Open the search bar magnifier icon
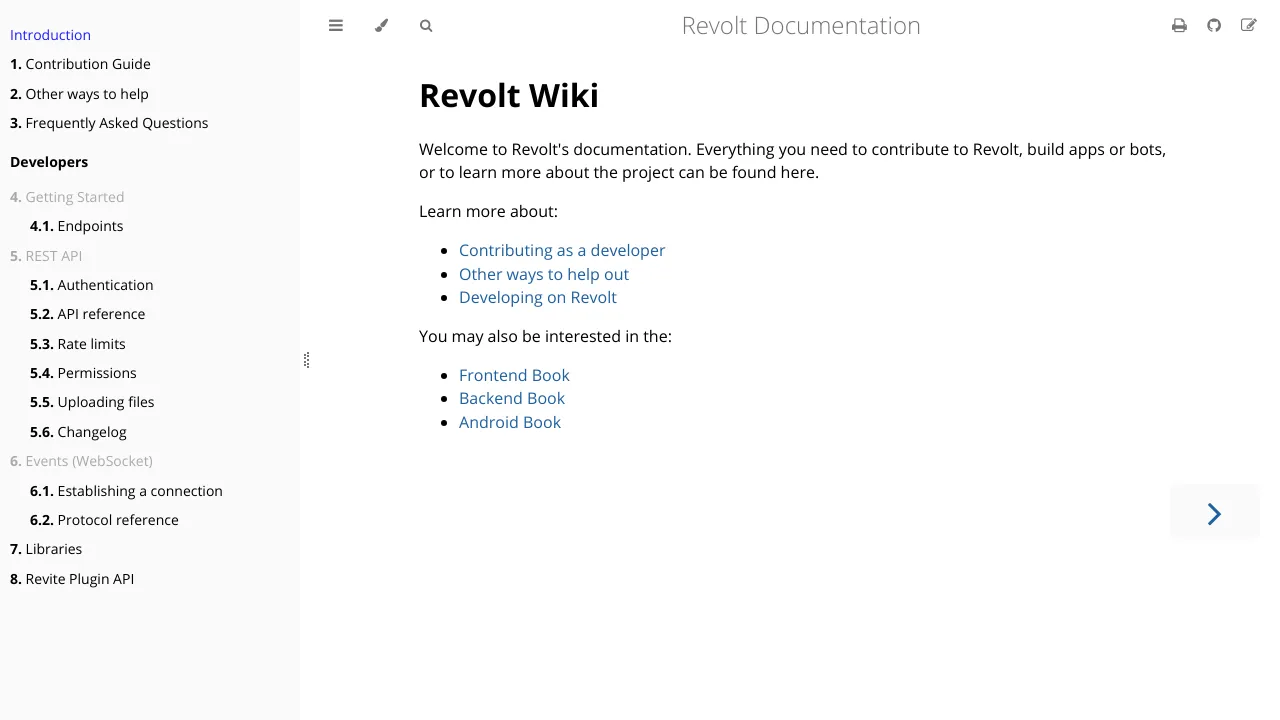1280x720 pixels. point(426,26)
